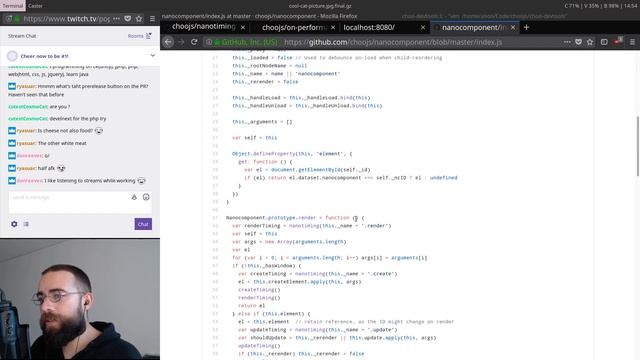640x360 pixels.
Task: Click the 'Stream Chat' heading text
Action: pos(22,36)
